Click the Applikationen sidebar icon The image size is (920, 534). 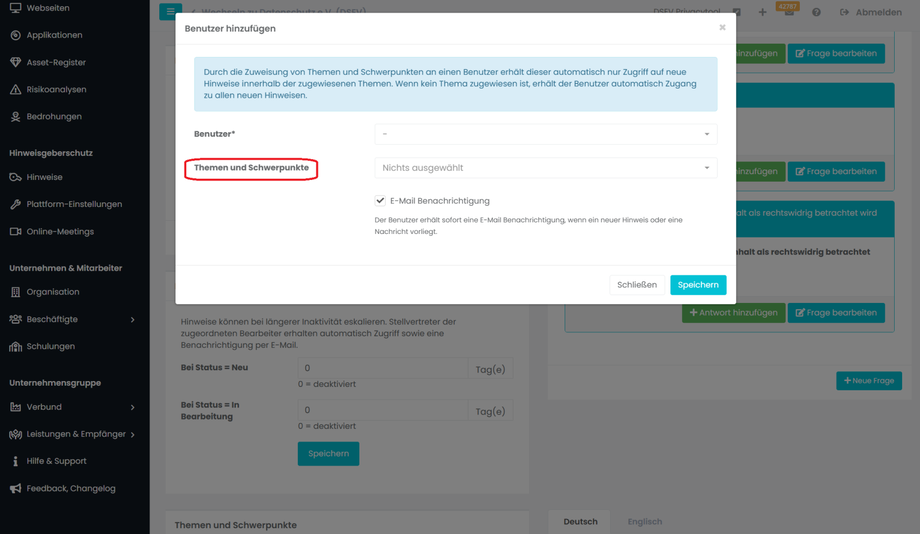15,35
